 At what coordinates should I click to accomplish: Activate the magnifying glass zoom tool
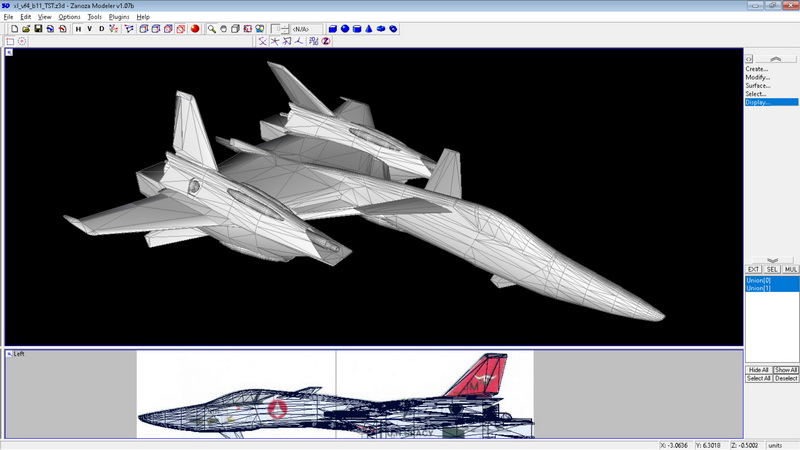[211, 29]
